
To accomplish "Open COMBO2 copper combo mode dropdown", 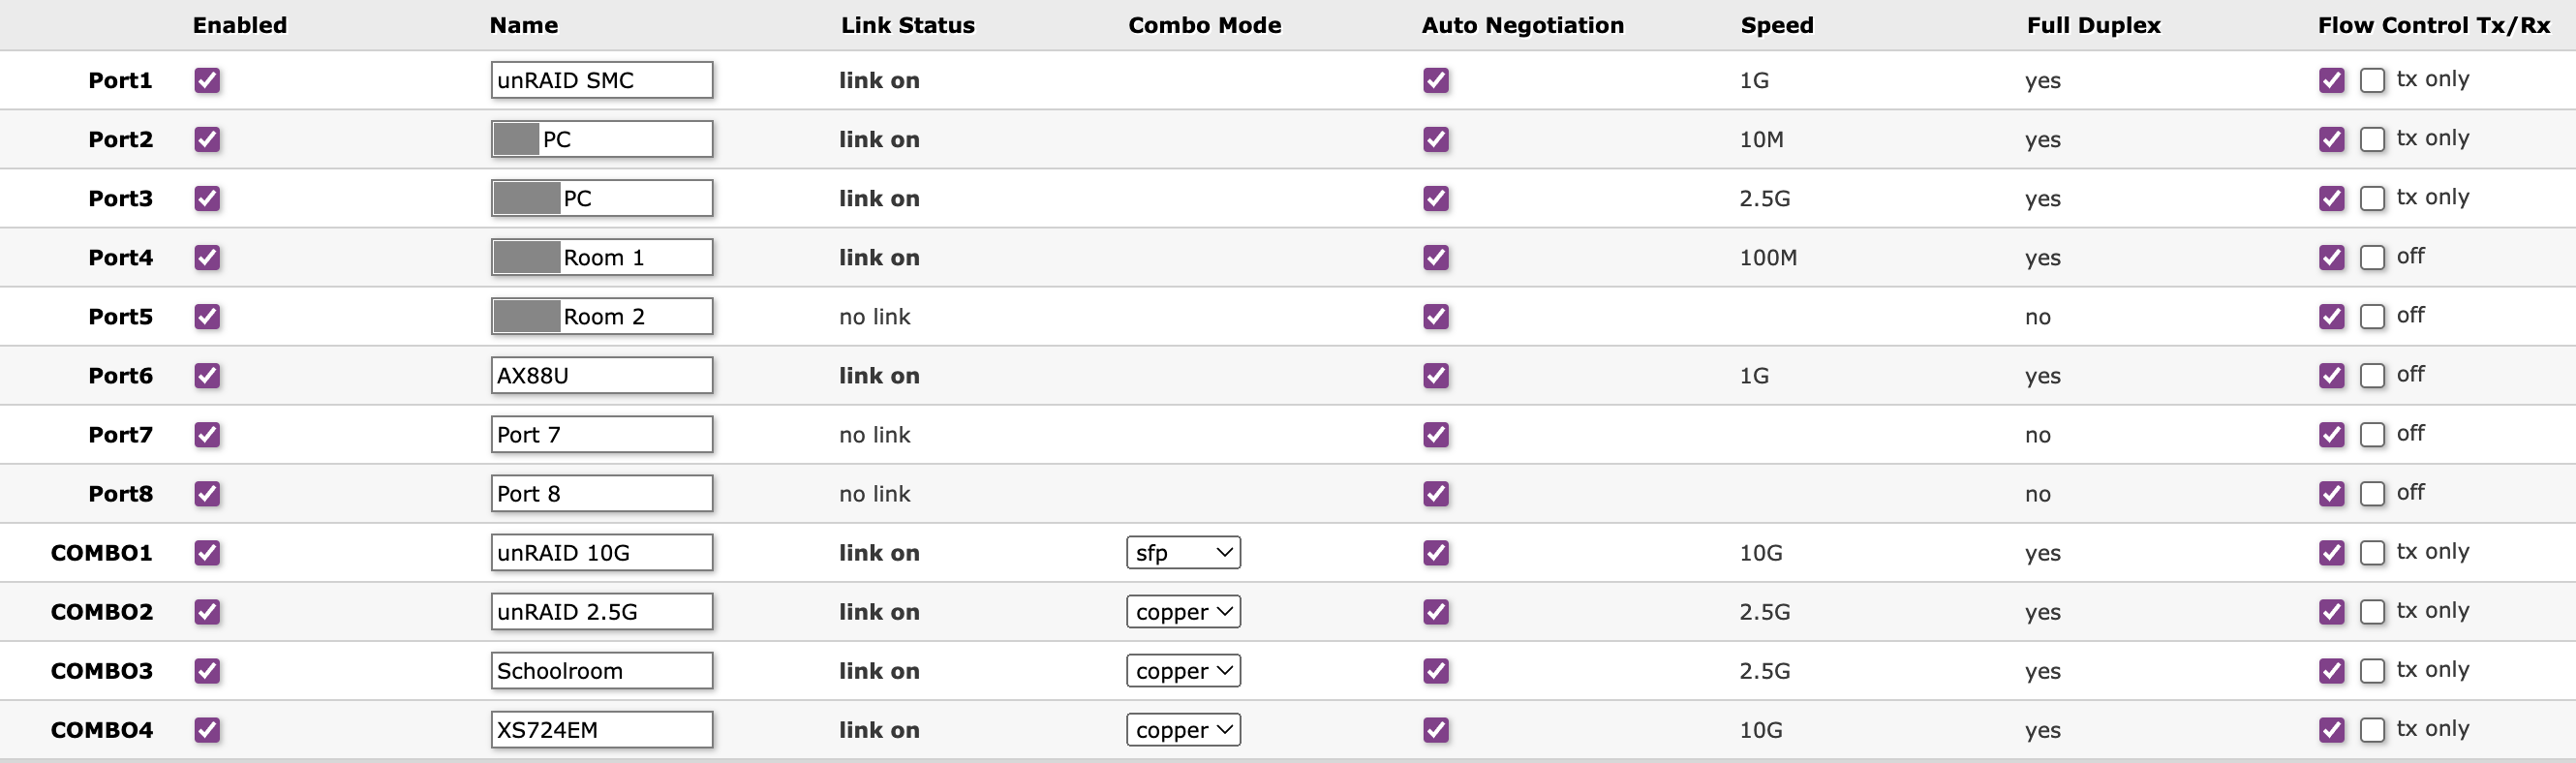I will 1183,611.
